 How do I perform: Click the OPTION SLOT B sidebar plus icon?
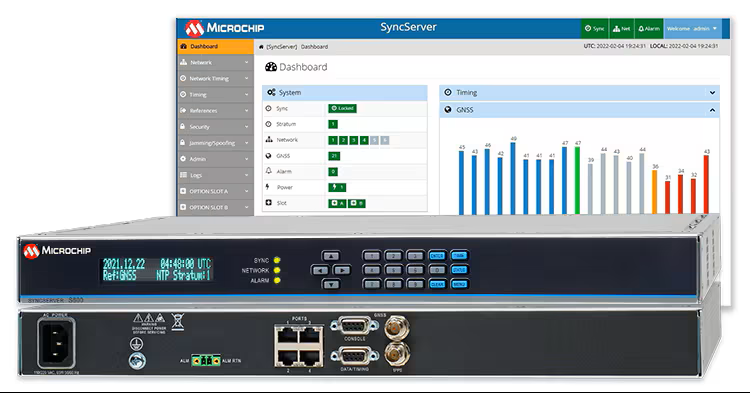pos(183,207)
